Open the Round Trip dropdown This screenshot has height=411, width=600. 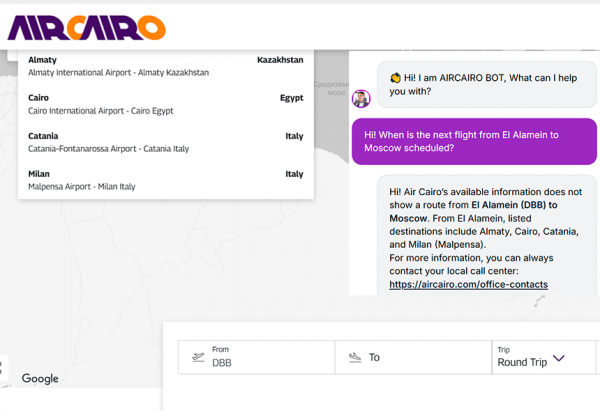click(x=543, y=357)
